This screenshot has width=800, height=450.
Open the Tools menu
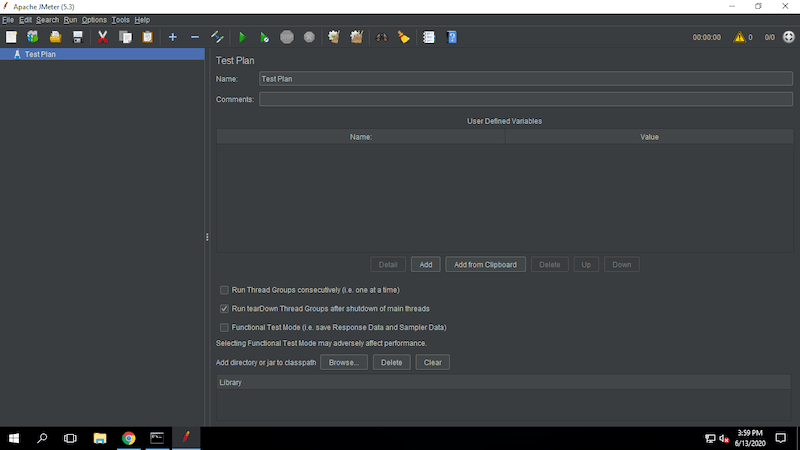click(120, 20)
